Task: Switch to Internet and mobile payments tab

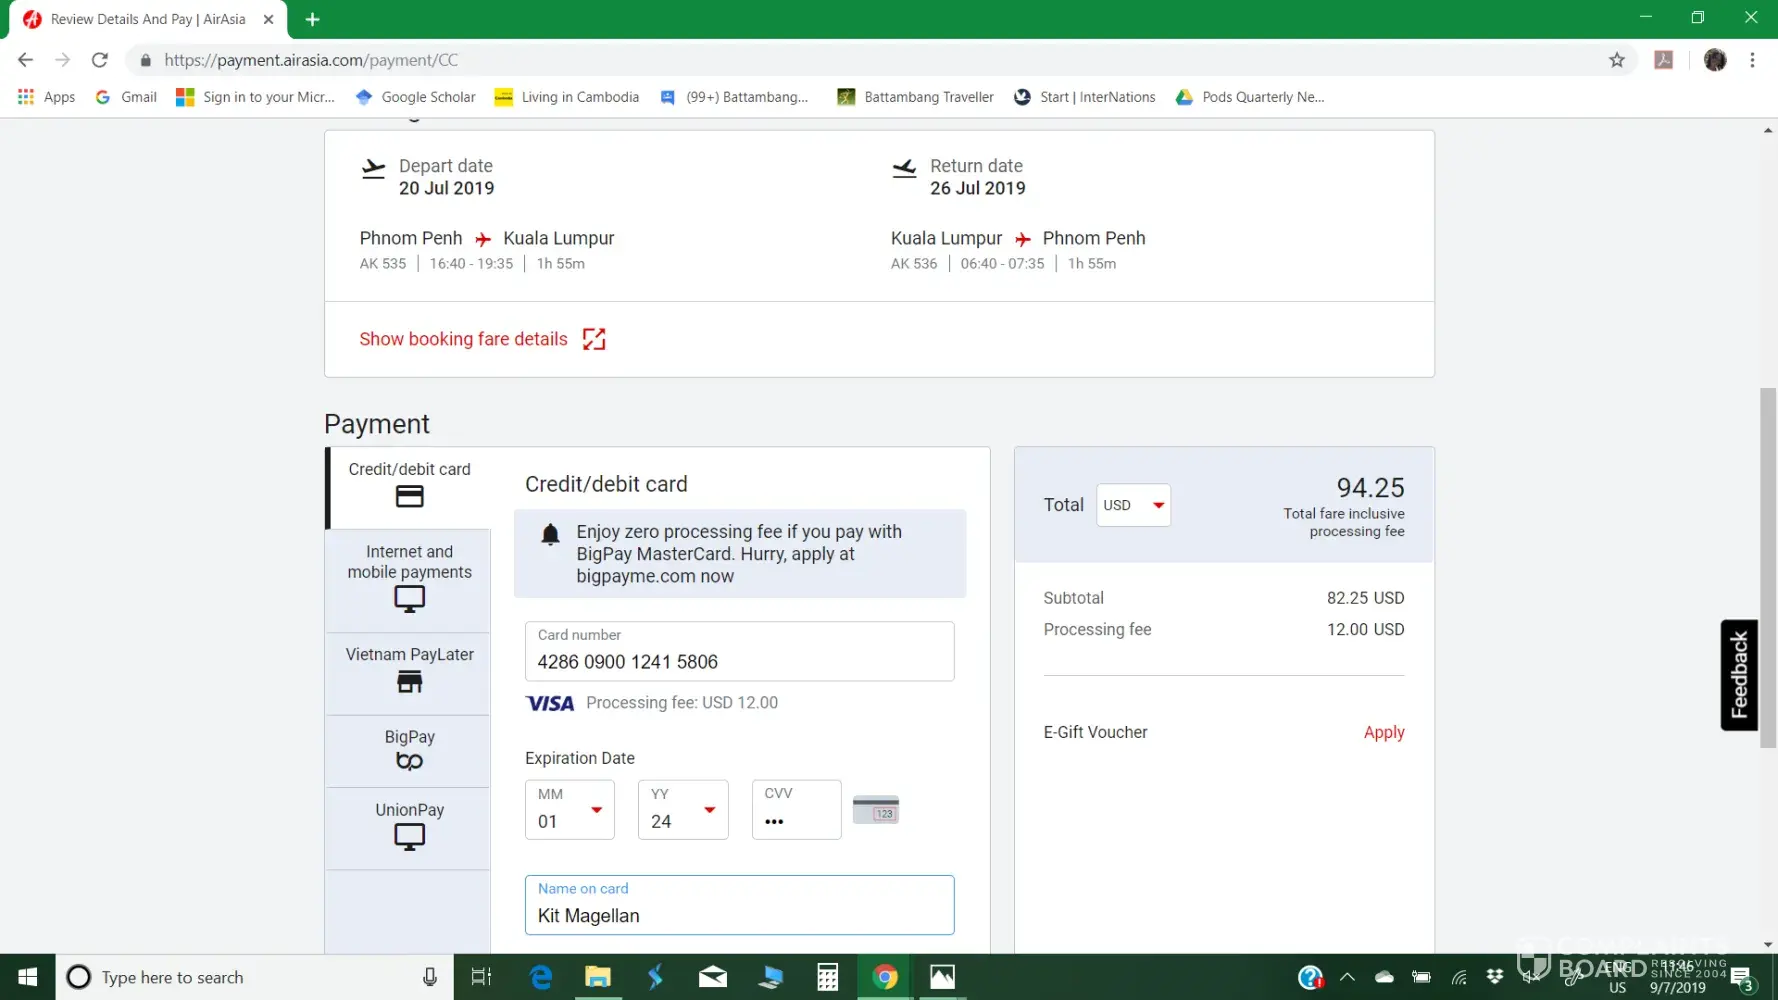Action: (x=409, y=580)
